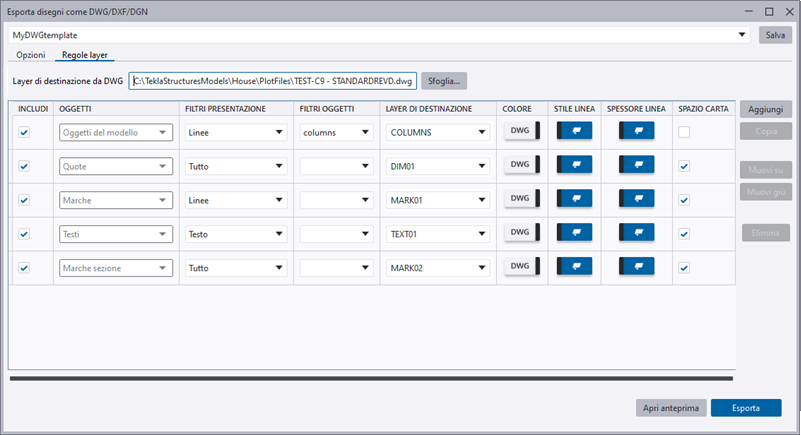Click the Sfoglia browse button
Screen dimensions: 801x435
(444, 80)
